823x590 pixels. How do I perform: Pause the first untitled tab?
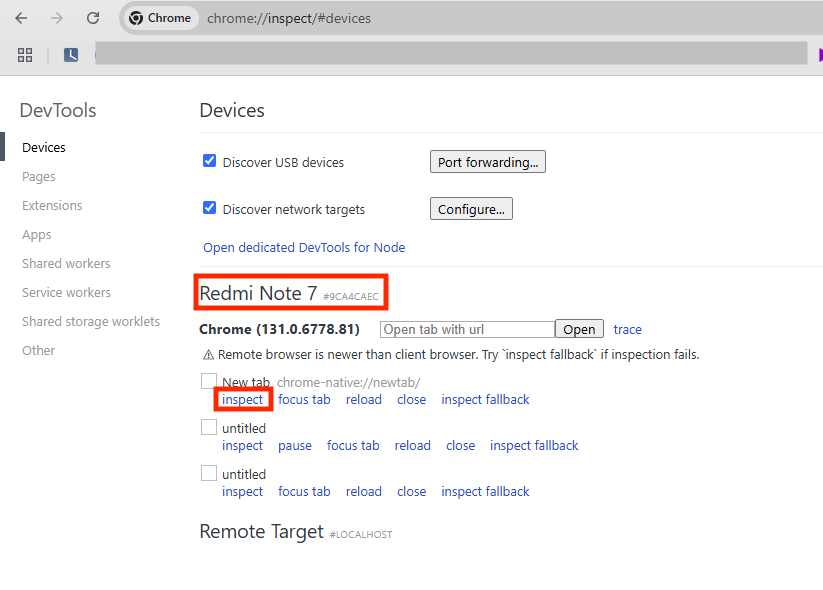click(x=295, y=445)
